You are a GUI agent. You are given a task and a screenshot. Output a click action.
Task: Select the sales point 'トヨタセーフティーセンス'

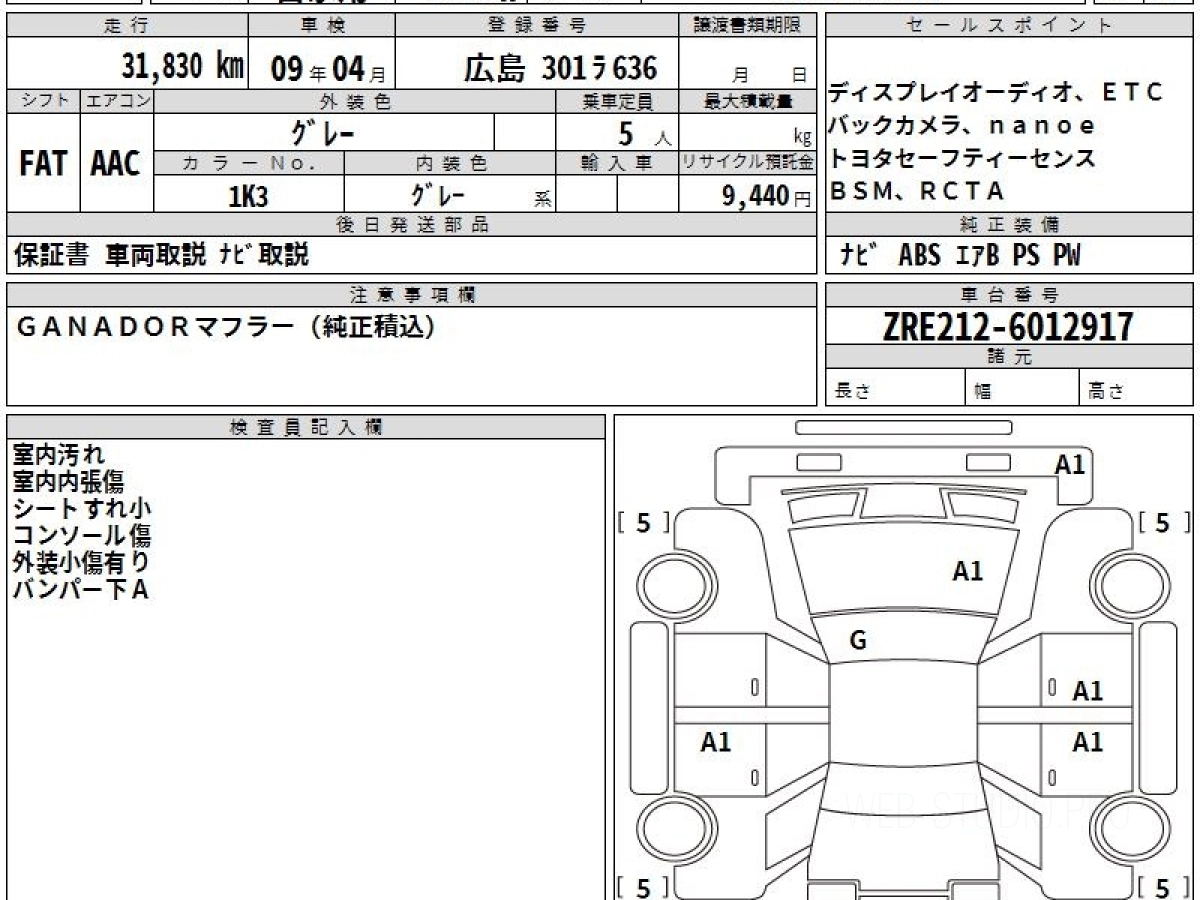point(962,157)
